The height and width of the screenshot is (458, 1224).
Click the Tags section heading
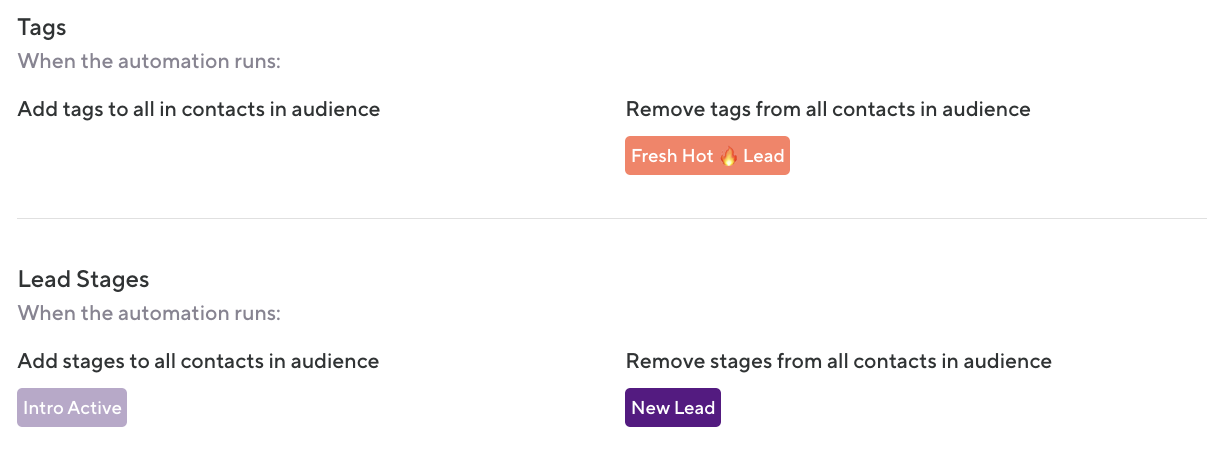coord(42,27)
